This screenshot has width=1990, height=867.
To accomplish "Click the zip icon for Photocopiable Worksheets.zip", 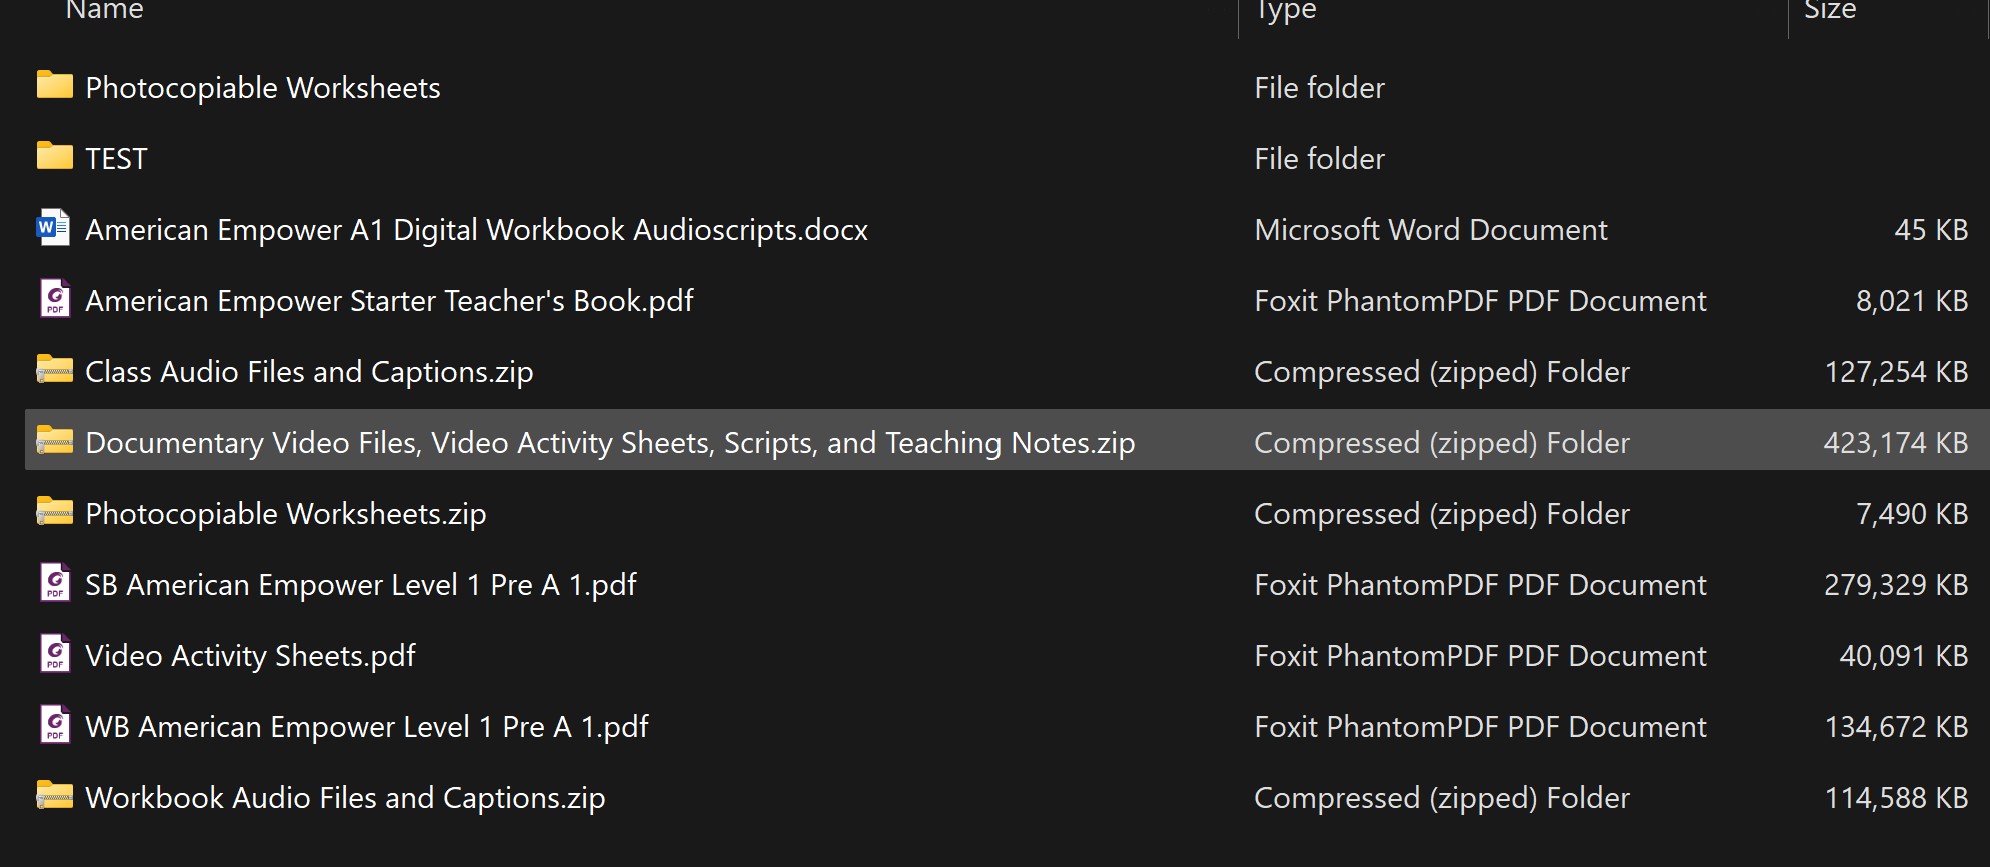I will [x=55, y=512].
